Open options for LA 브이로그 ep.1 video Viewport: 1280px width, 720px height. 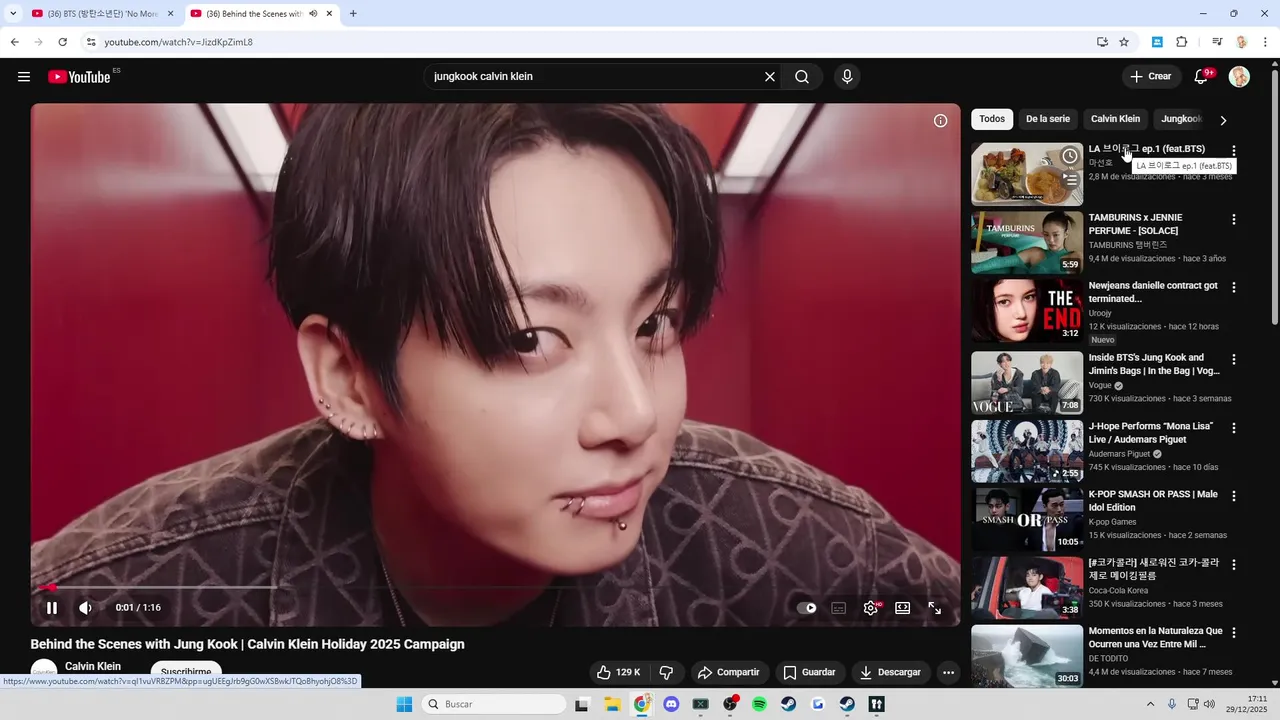[1233, 151]
